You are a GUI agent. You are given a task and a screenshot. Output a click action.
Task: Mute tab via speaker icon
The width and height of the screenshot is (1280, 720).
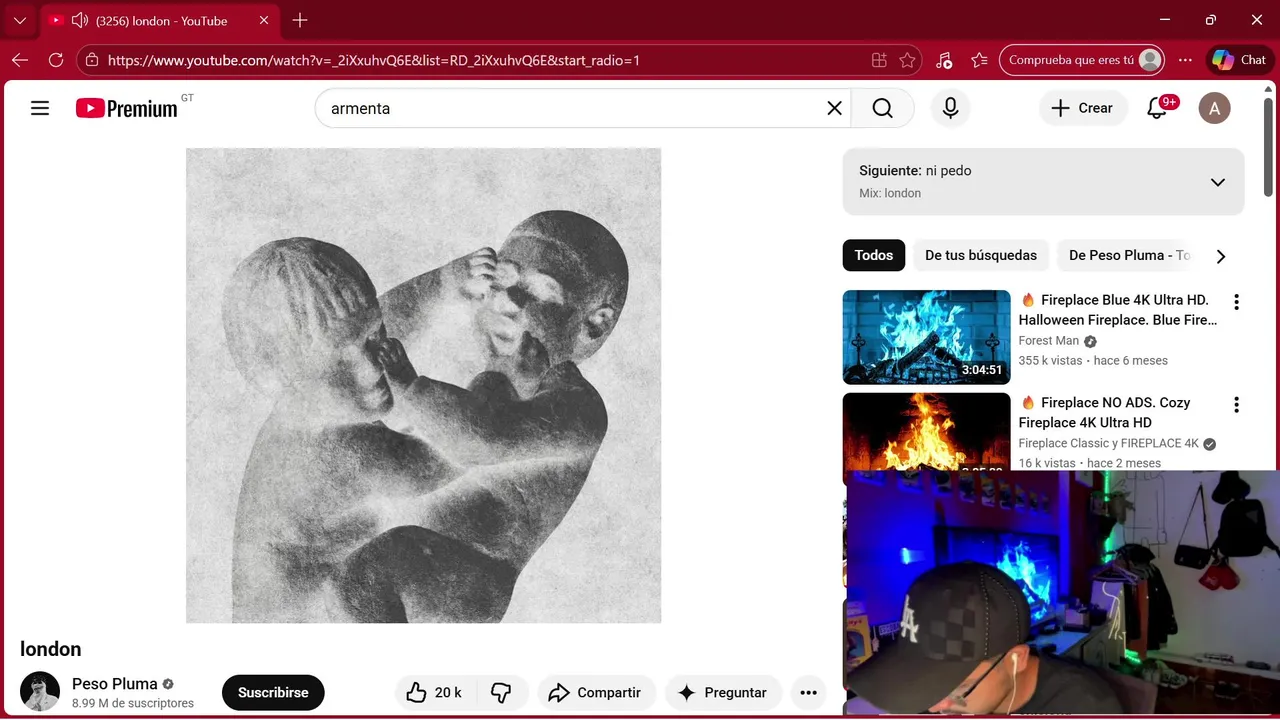tap(80, 20)
